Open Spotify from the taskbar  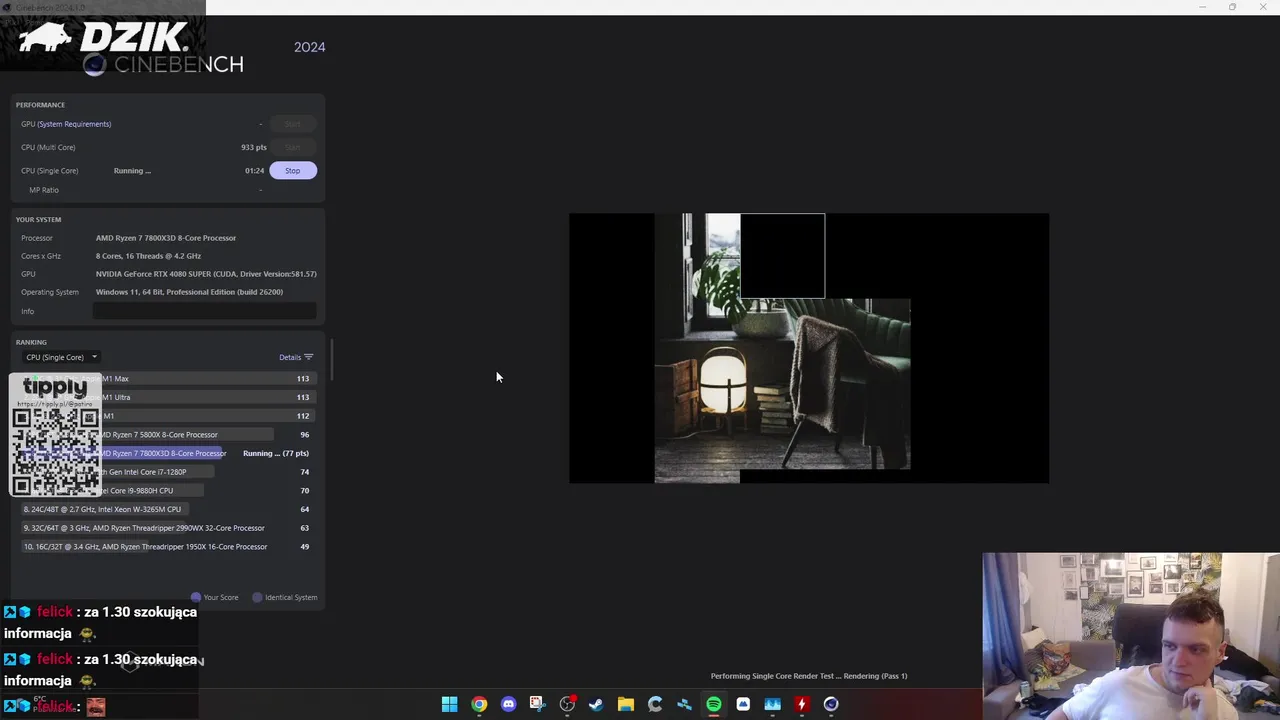(713, 704)
